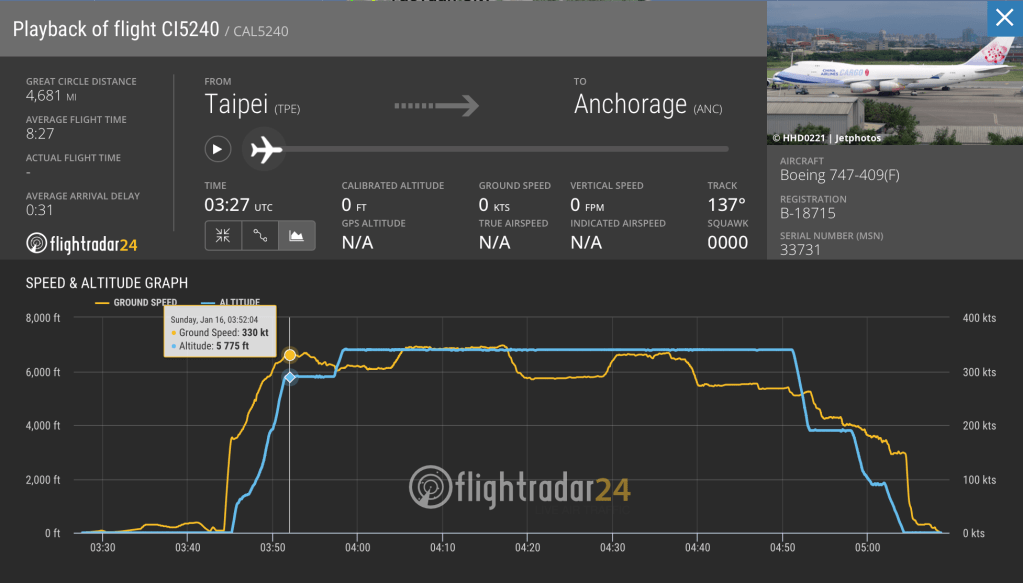Image resolution: width=1023 pixels, height=583 pixels.
Task: Click the Flightradar24 watermark in graph
Action: (520, 488)
